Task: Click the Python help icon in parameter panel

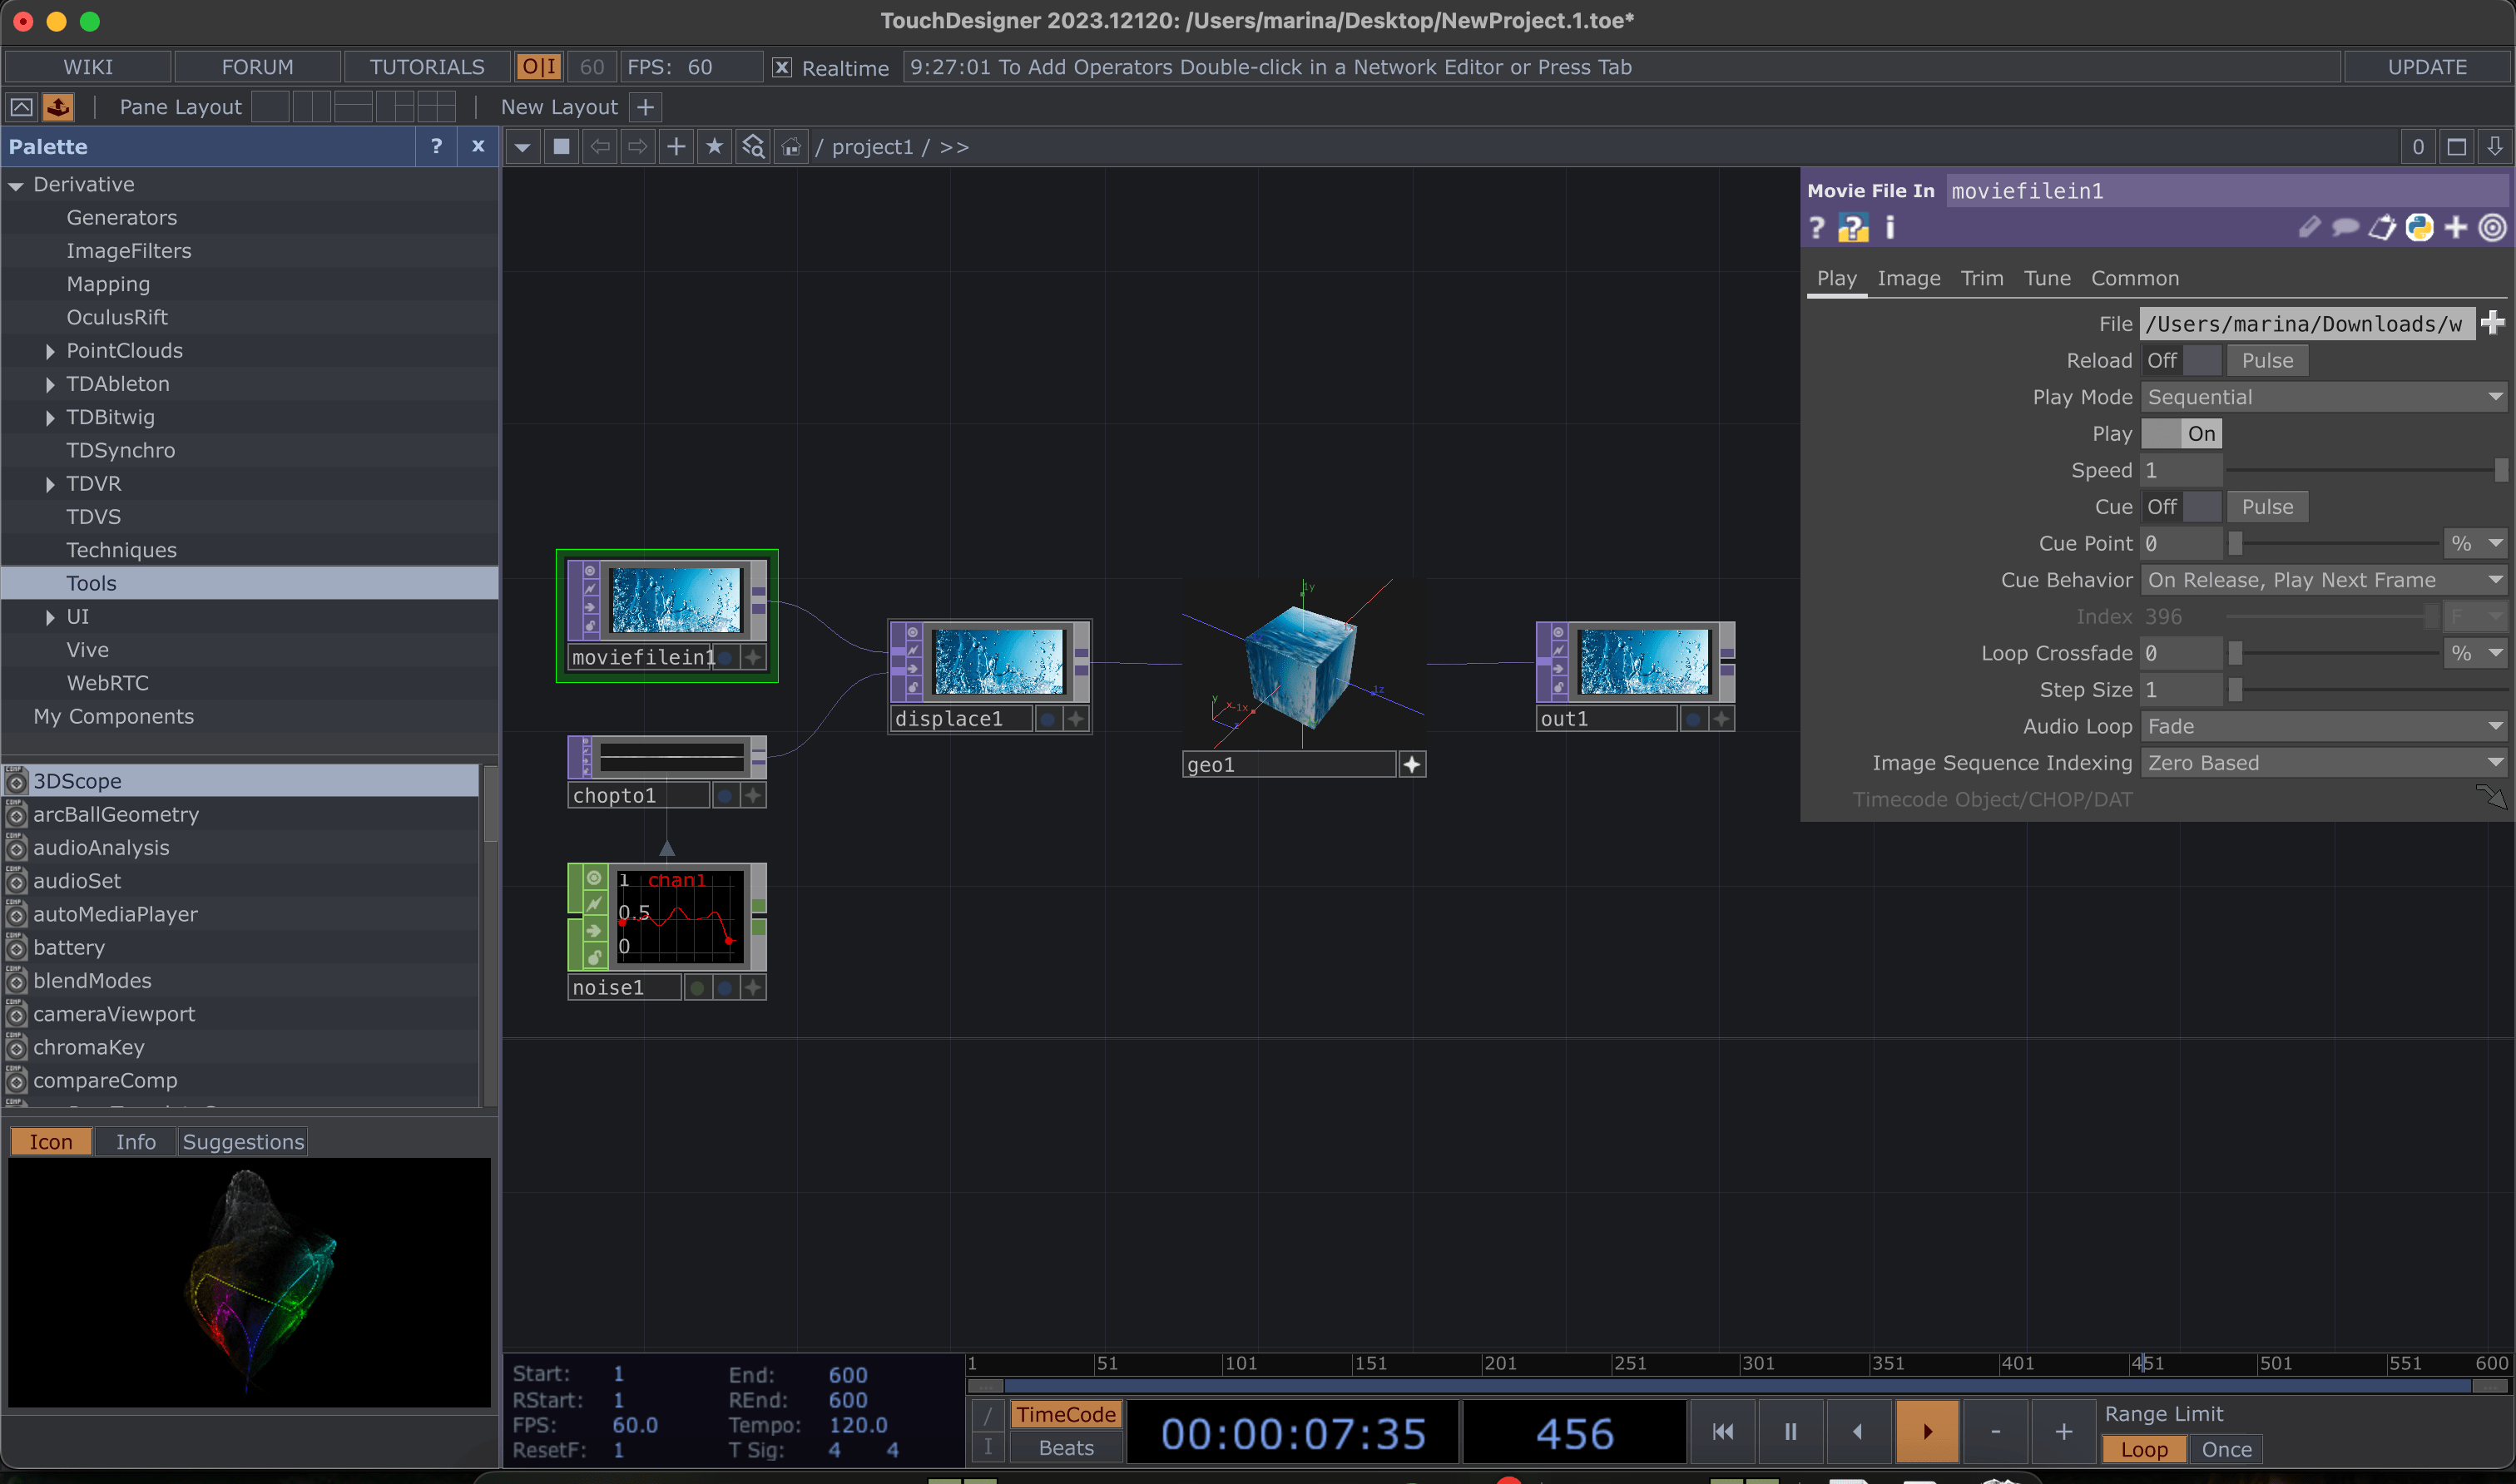Action: coord(1852,228)
